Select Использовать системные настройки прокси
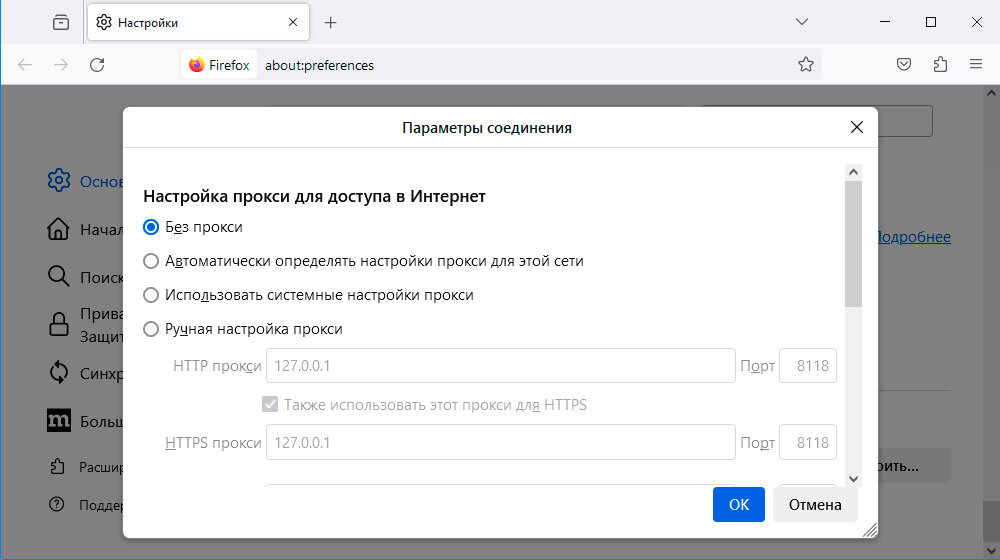 [151, 295]
